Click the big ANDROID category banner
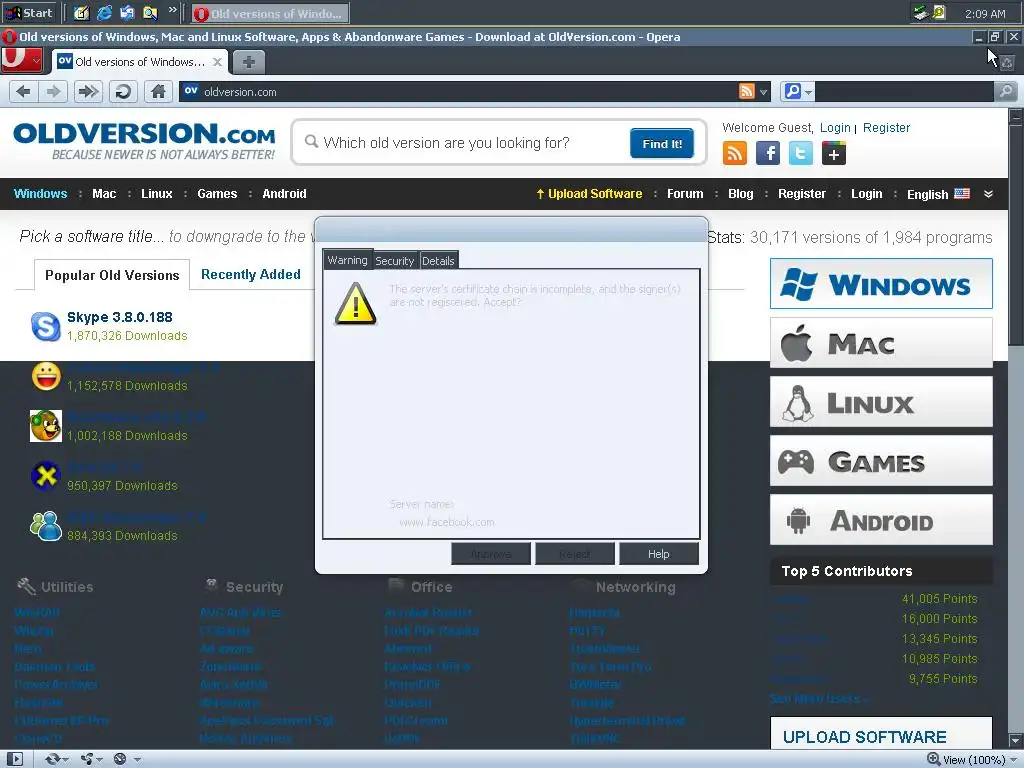Image resolution: width=1024 pixels, height=768 pixels. (x=881, y=520)
